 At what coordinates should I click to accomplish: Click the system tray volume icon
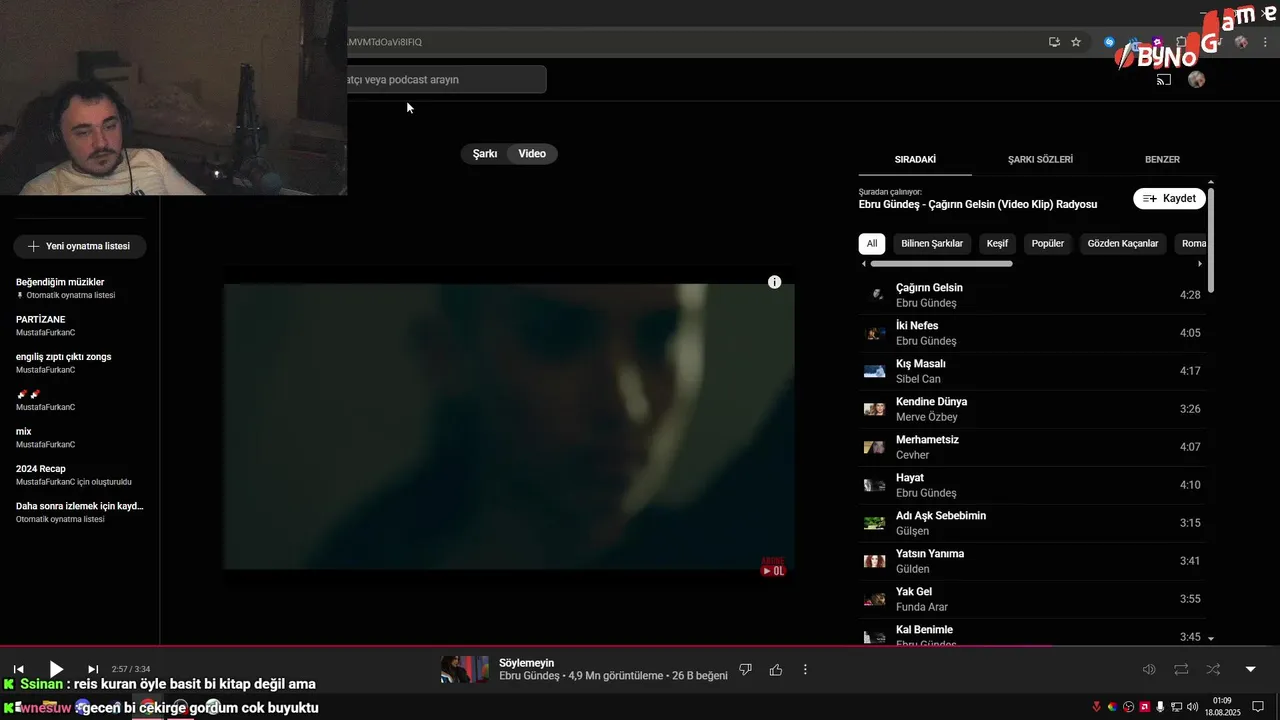point(1192,707)
